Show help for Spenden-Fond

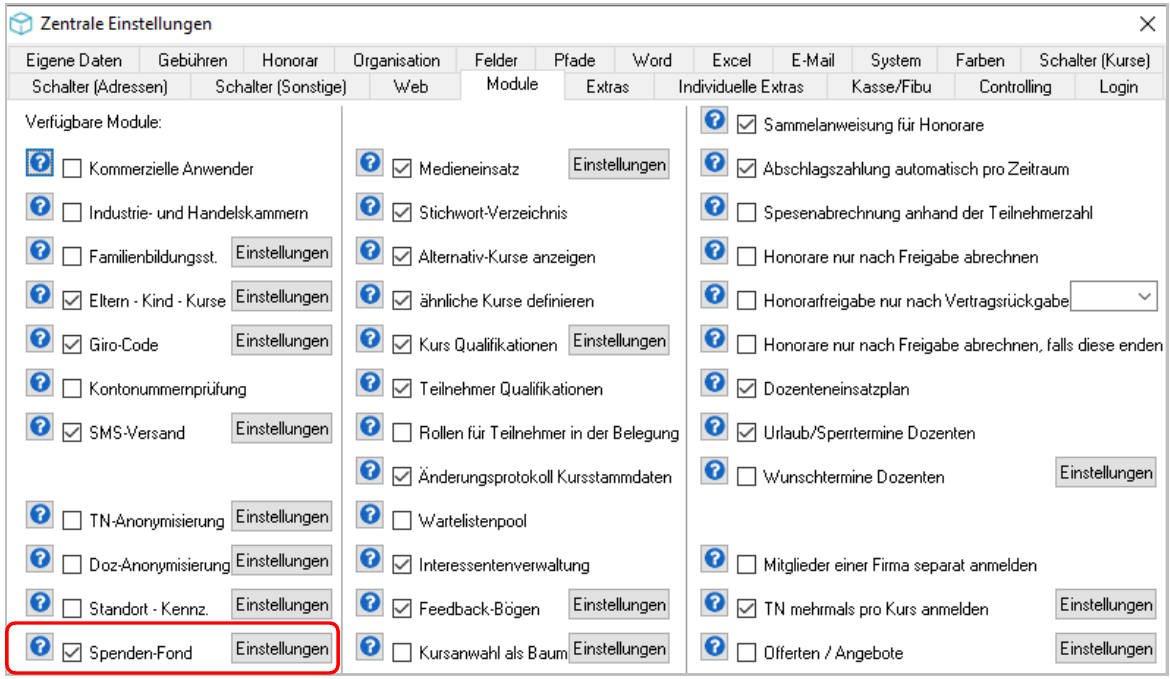(x=40, y=647)
